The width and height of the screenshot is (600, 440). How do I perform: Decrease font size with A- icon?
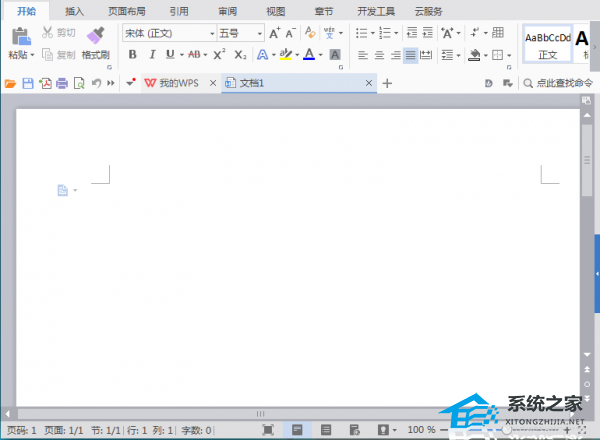tap(290, 33)
